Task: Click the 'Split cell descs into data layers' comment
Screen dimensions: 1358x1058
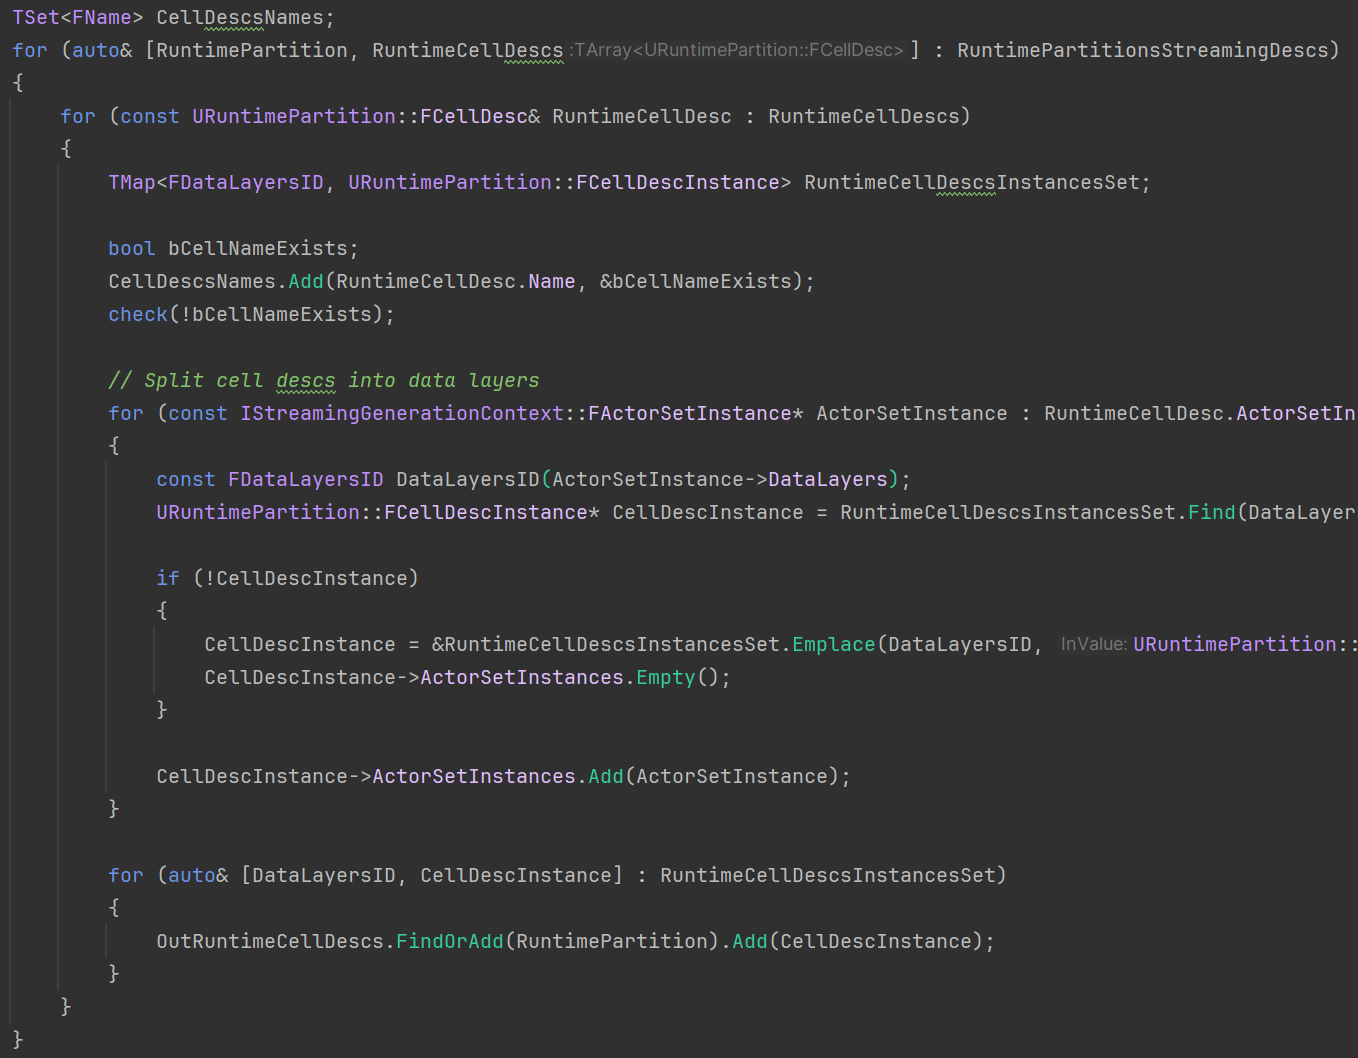Action: coord(324,380)
